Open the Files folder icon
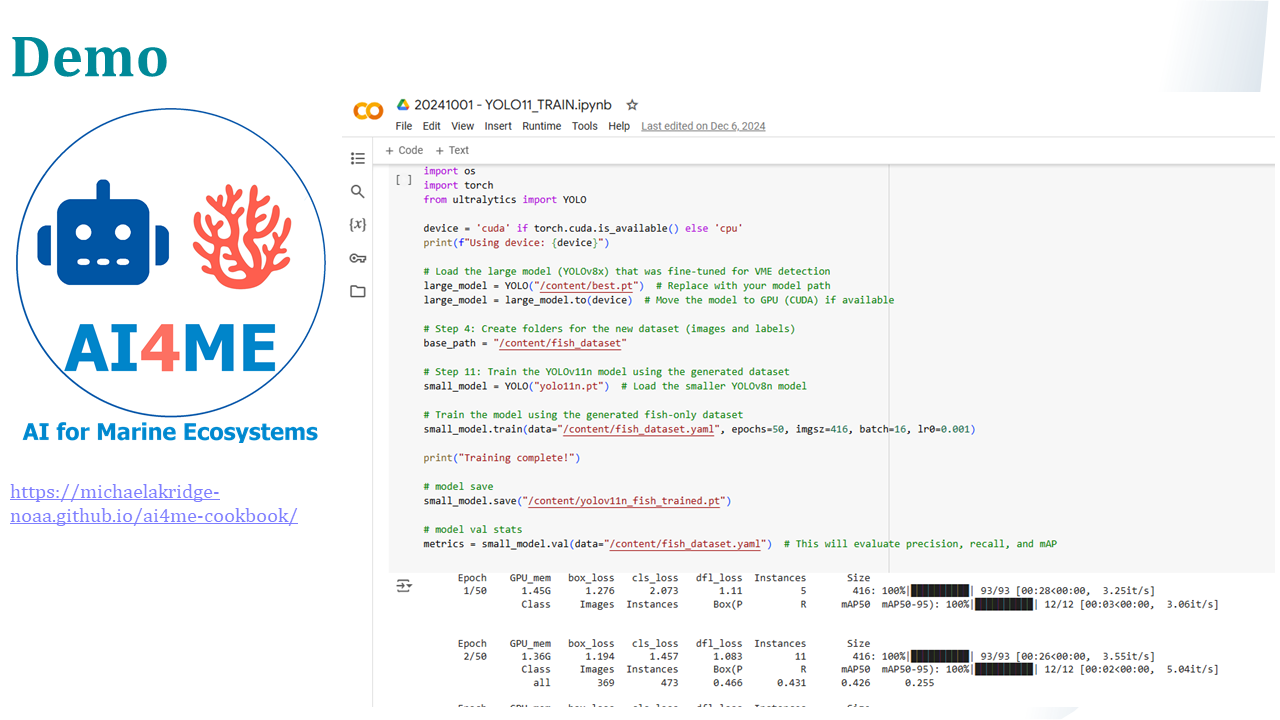 click(x=358, y=291)
